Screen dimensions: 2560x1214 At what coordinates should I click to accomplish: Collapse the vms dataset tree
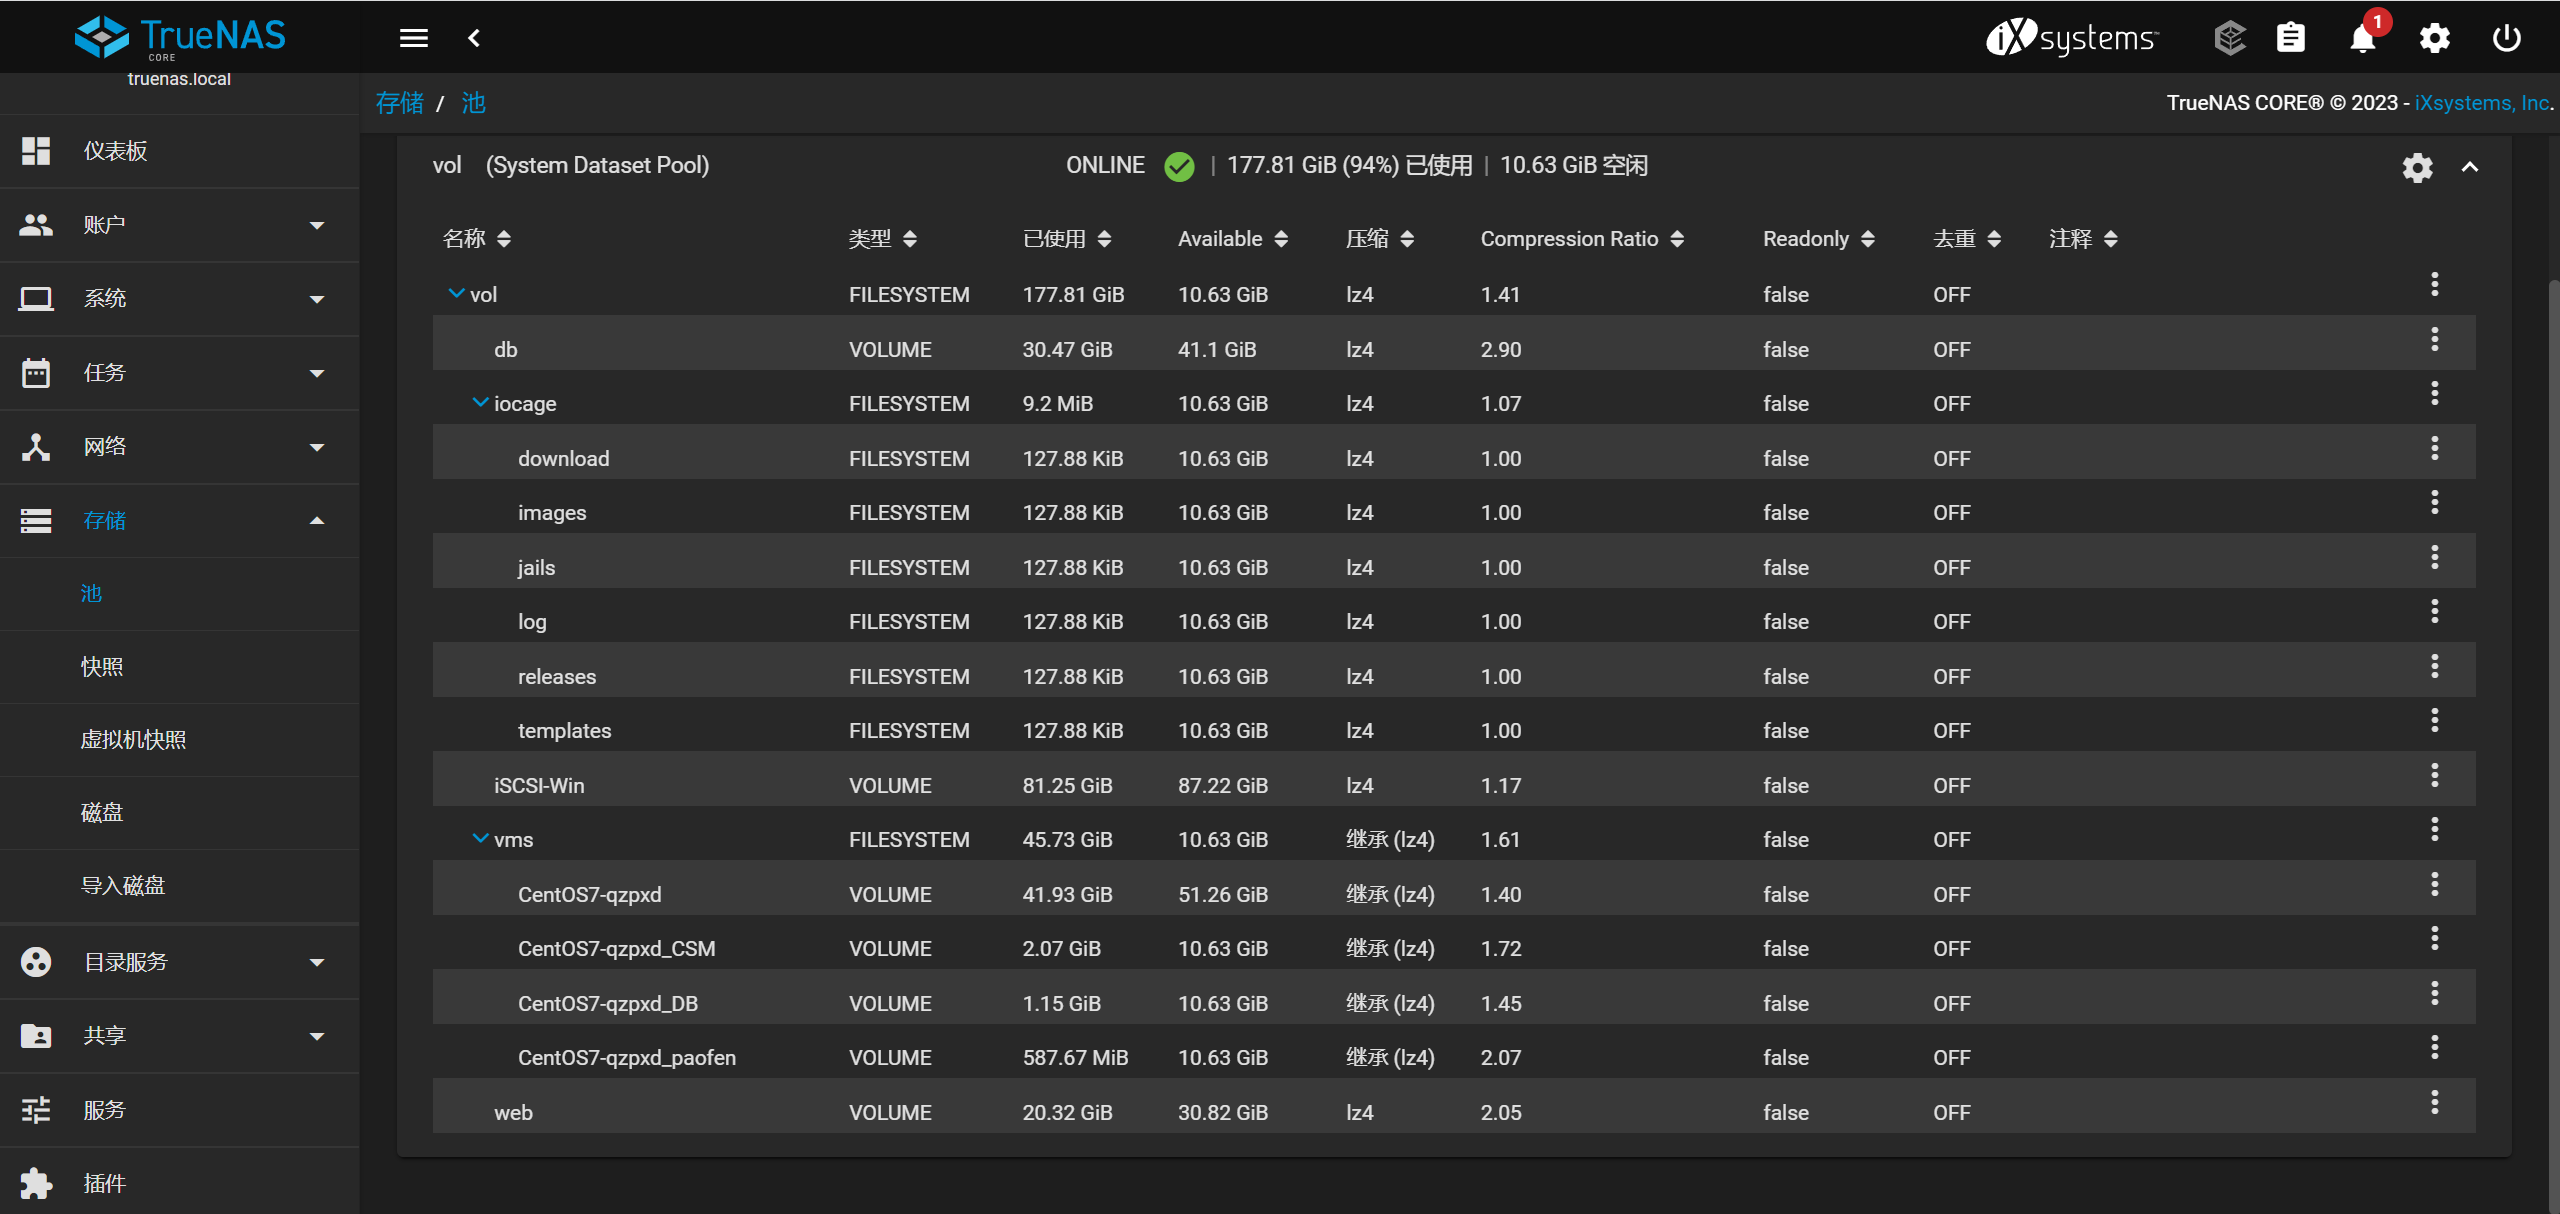(480, 839)
